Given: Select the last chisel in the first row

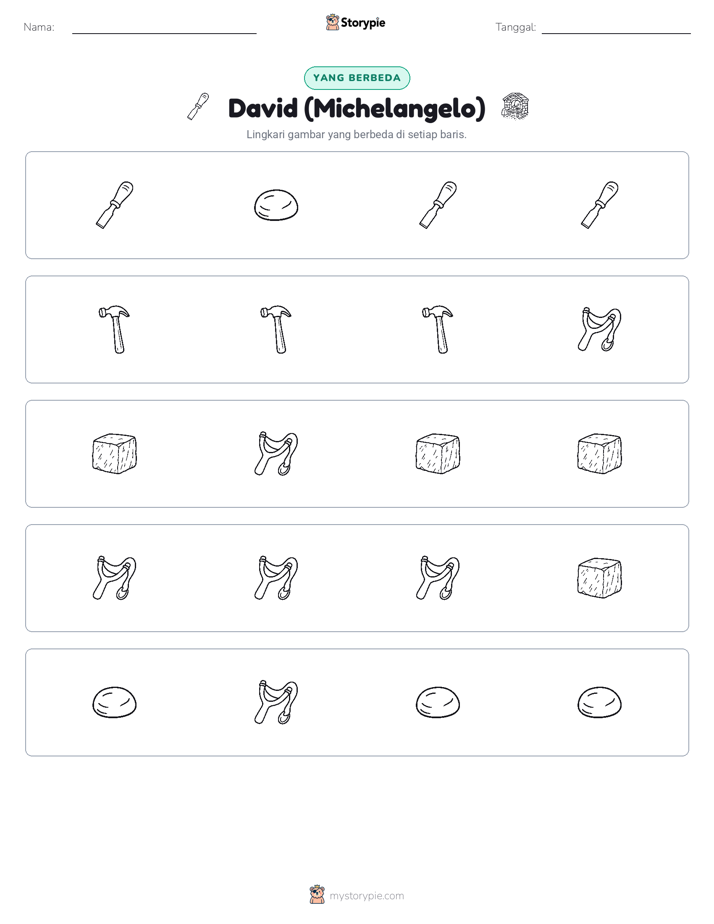Looking at the screenshot, I should click(600, 205).
